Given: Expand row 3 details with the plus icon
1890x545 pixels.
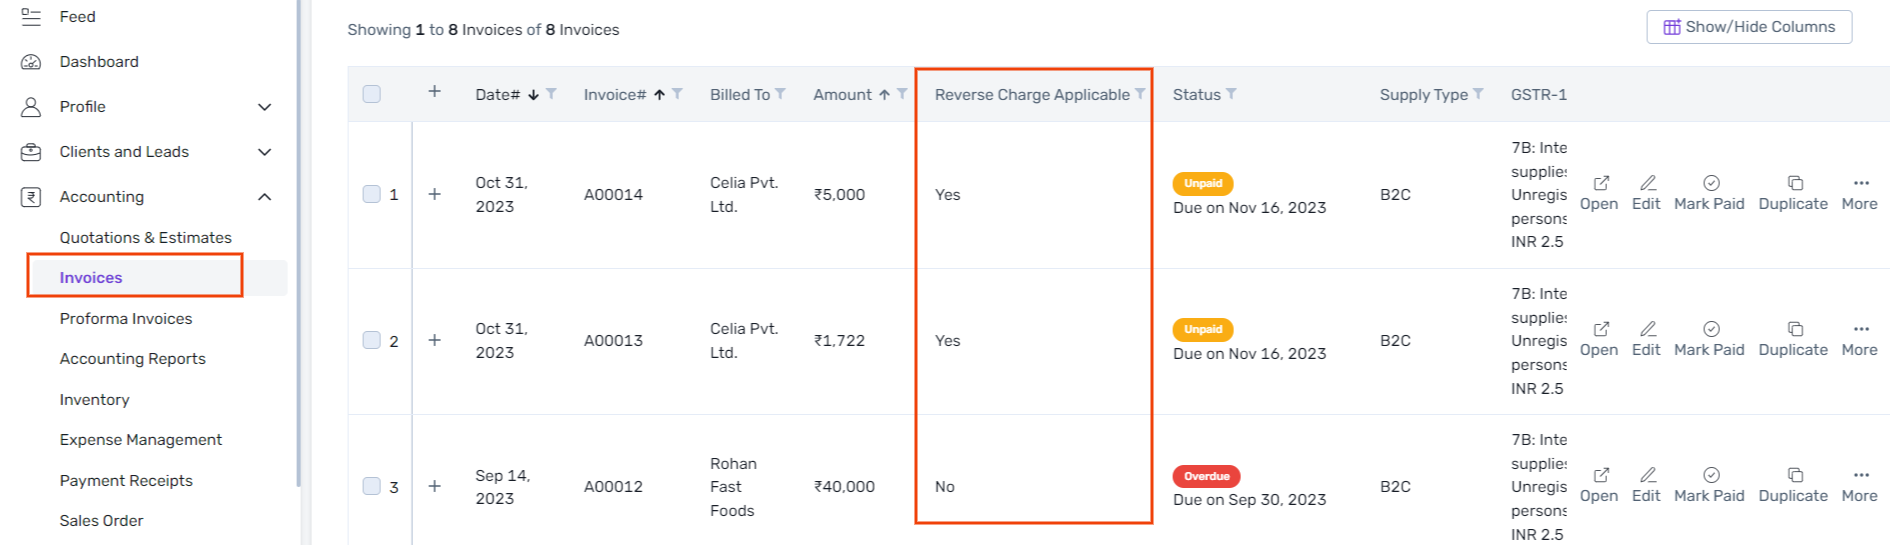Looking at the screenshot, I should pyautogui.click(x=435, y=486).
